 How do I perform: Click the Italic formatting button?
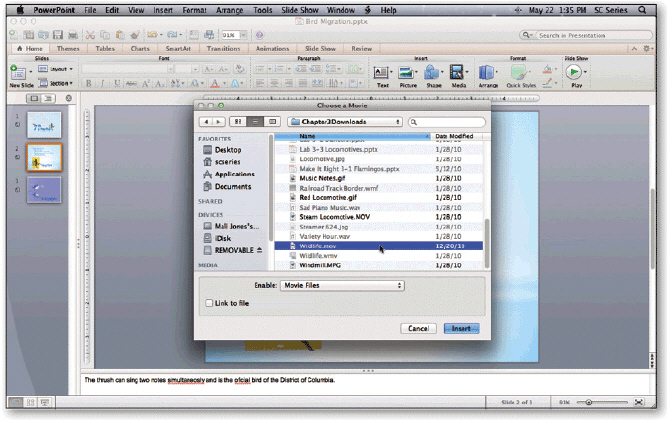pyautogui.click(x=102, y=83)
